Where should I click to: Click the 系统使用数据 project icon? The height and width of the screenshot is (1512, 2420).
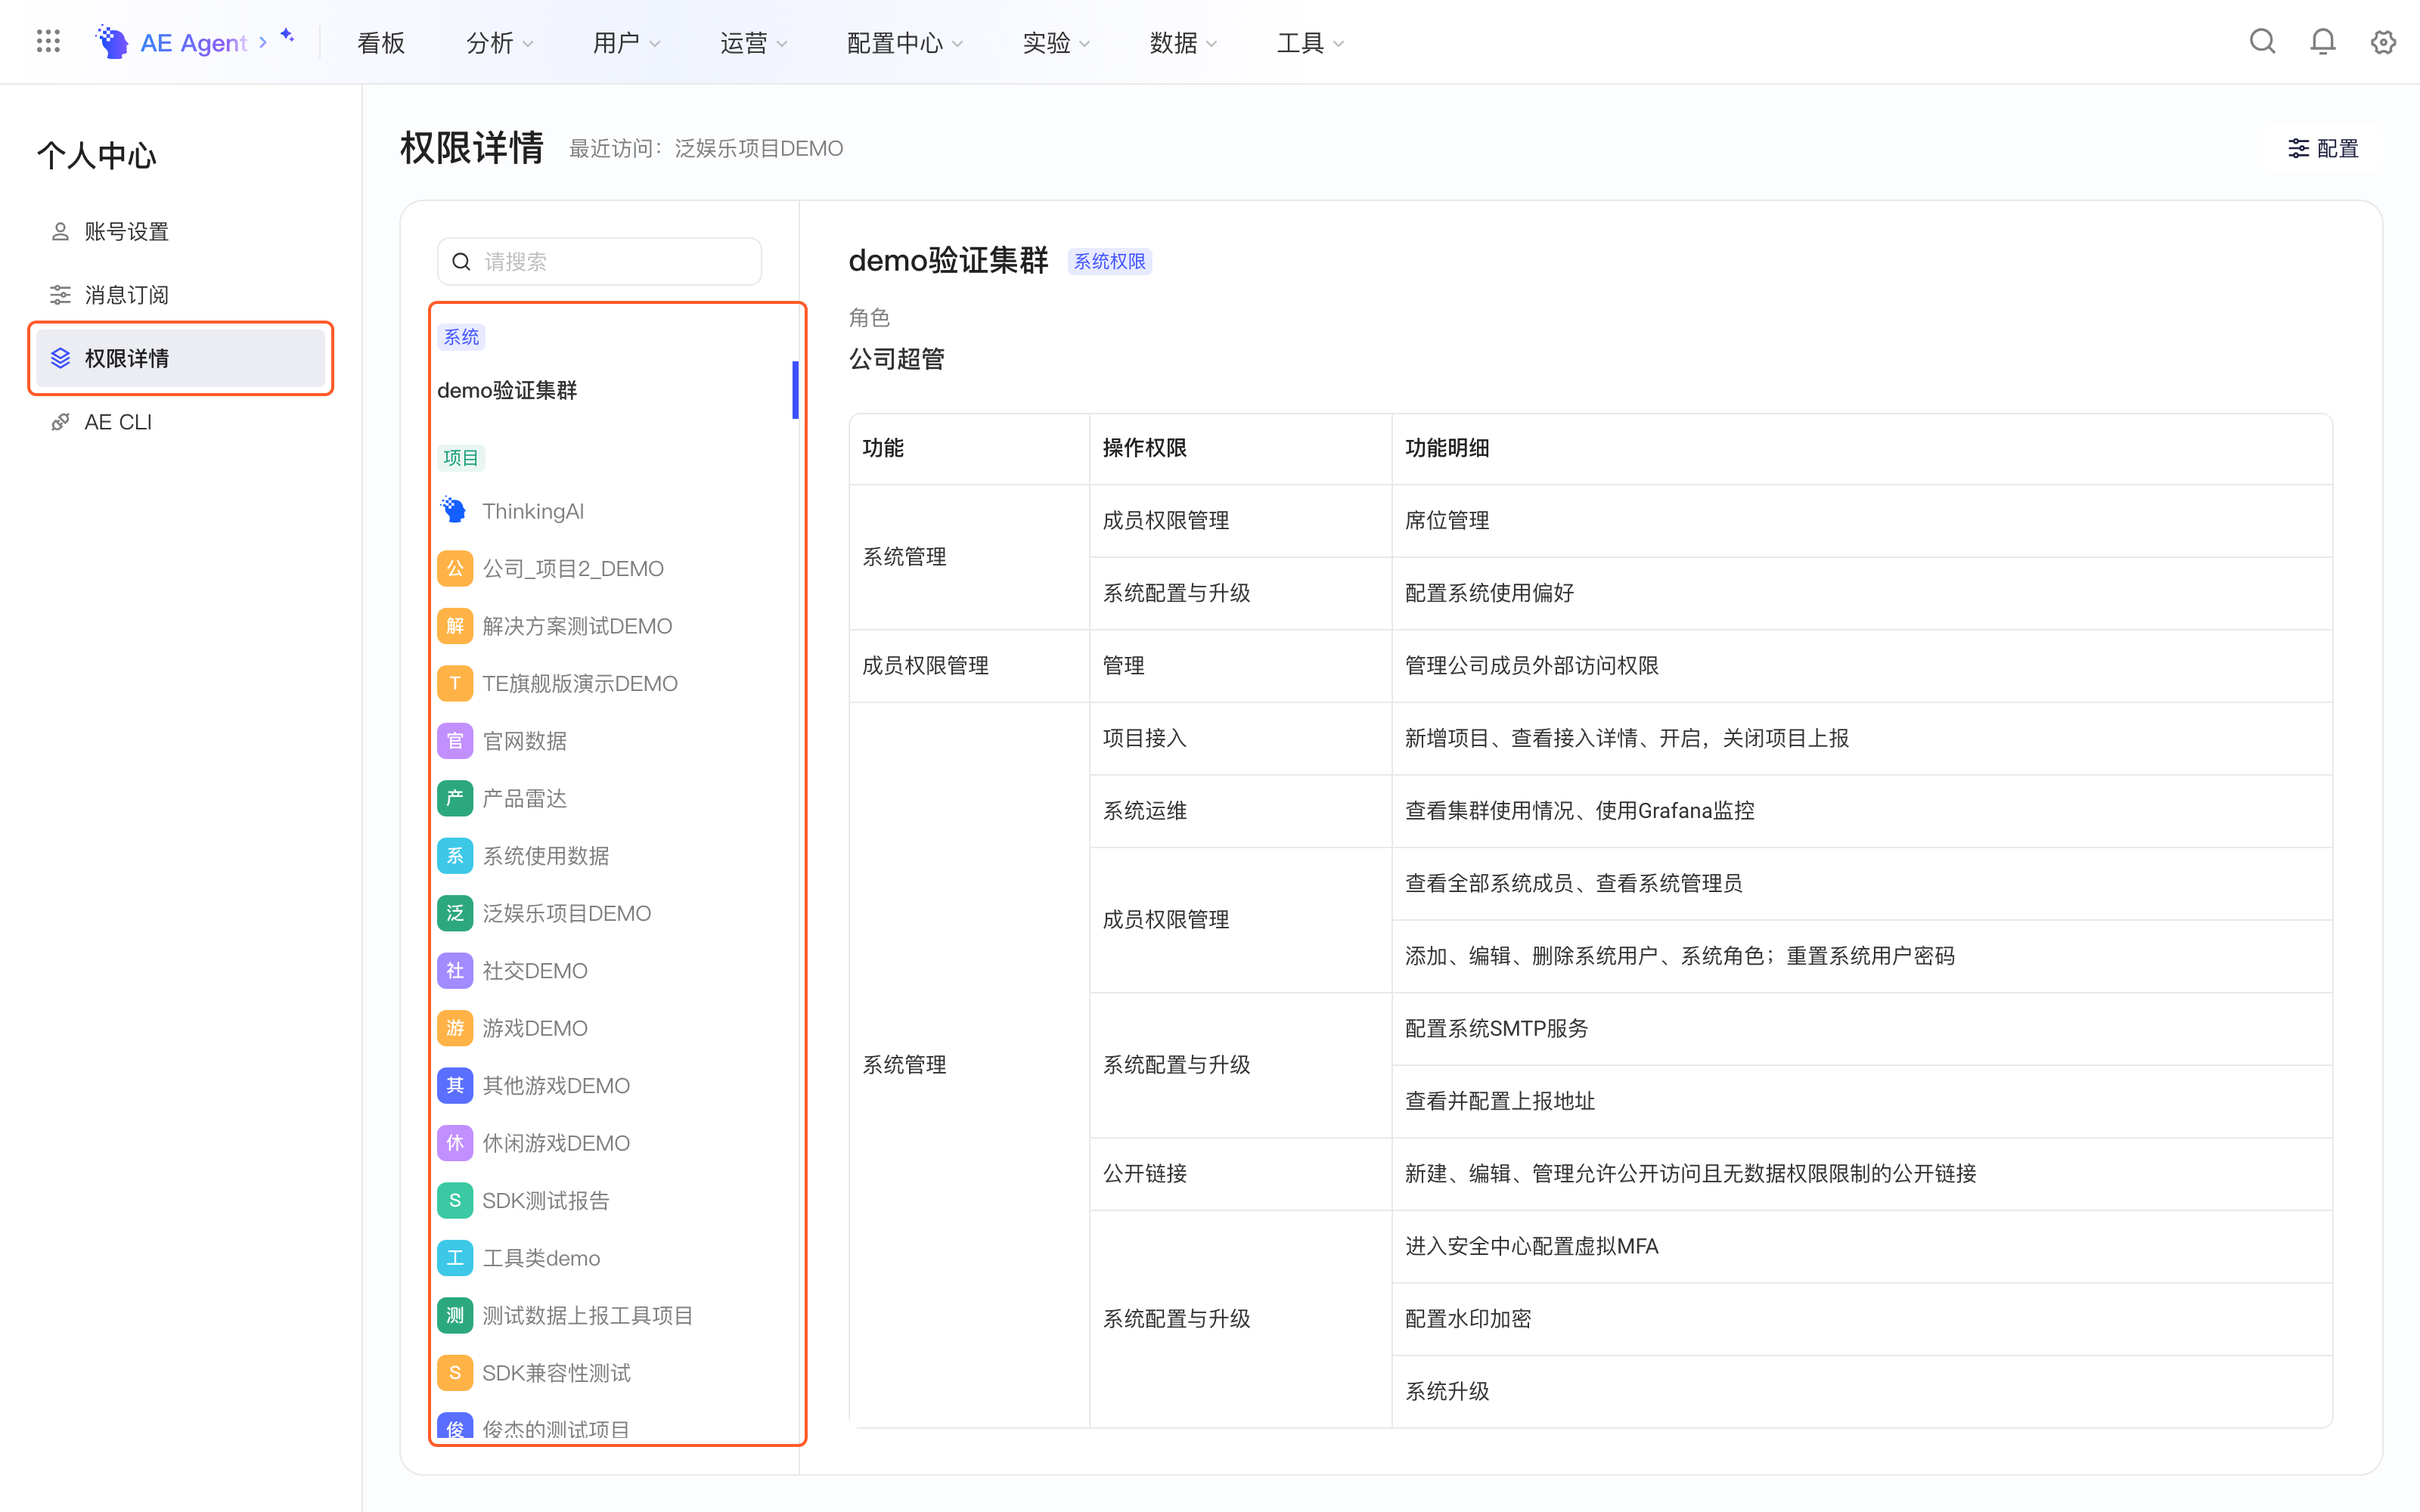click(x=455, y=856)
